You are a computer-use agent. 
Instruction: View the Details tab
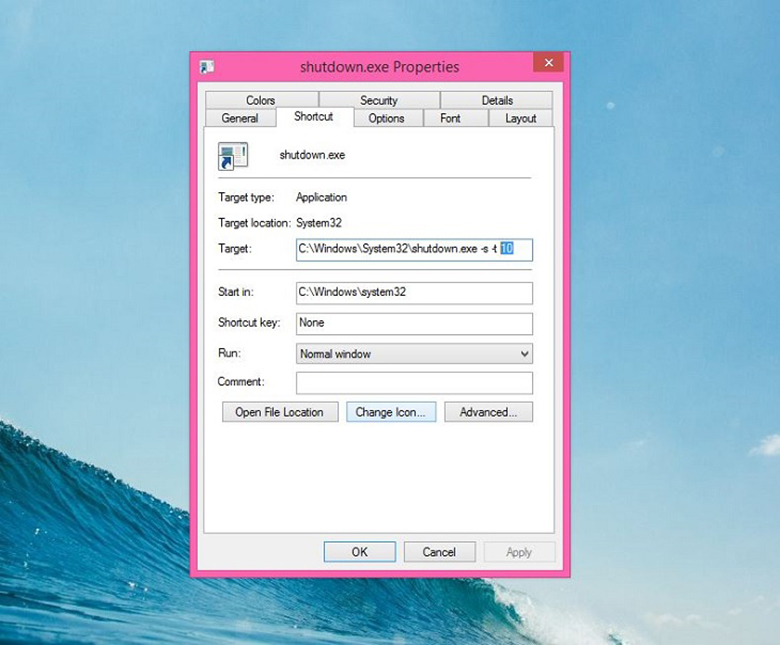[x=496, y=100]
